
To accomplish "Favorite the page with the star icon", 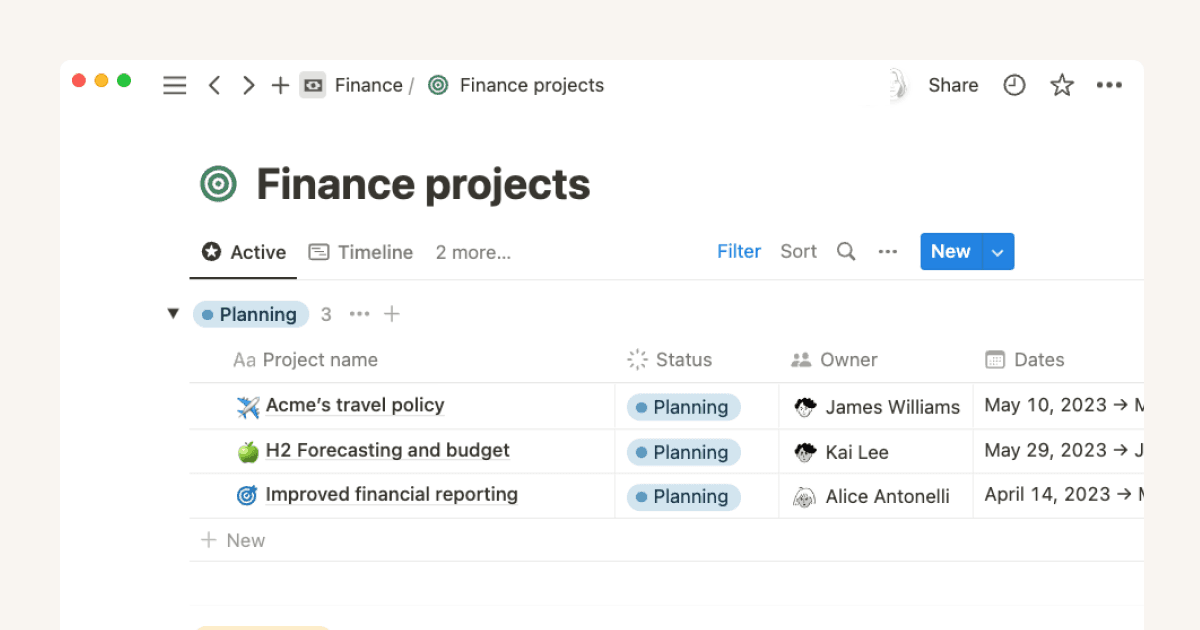I will click(x=1061, y=85).
